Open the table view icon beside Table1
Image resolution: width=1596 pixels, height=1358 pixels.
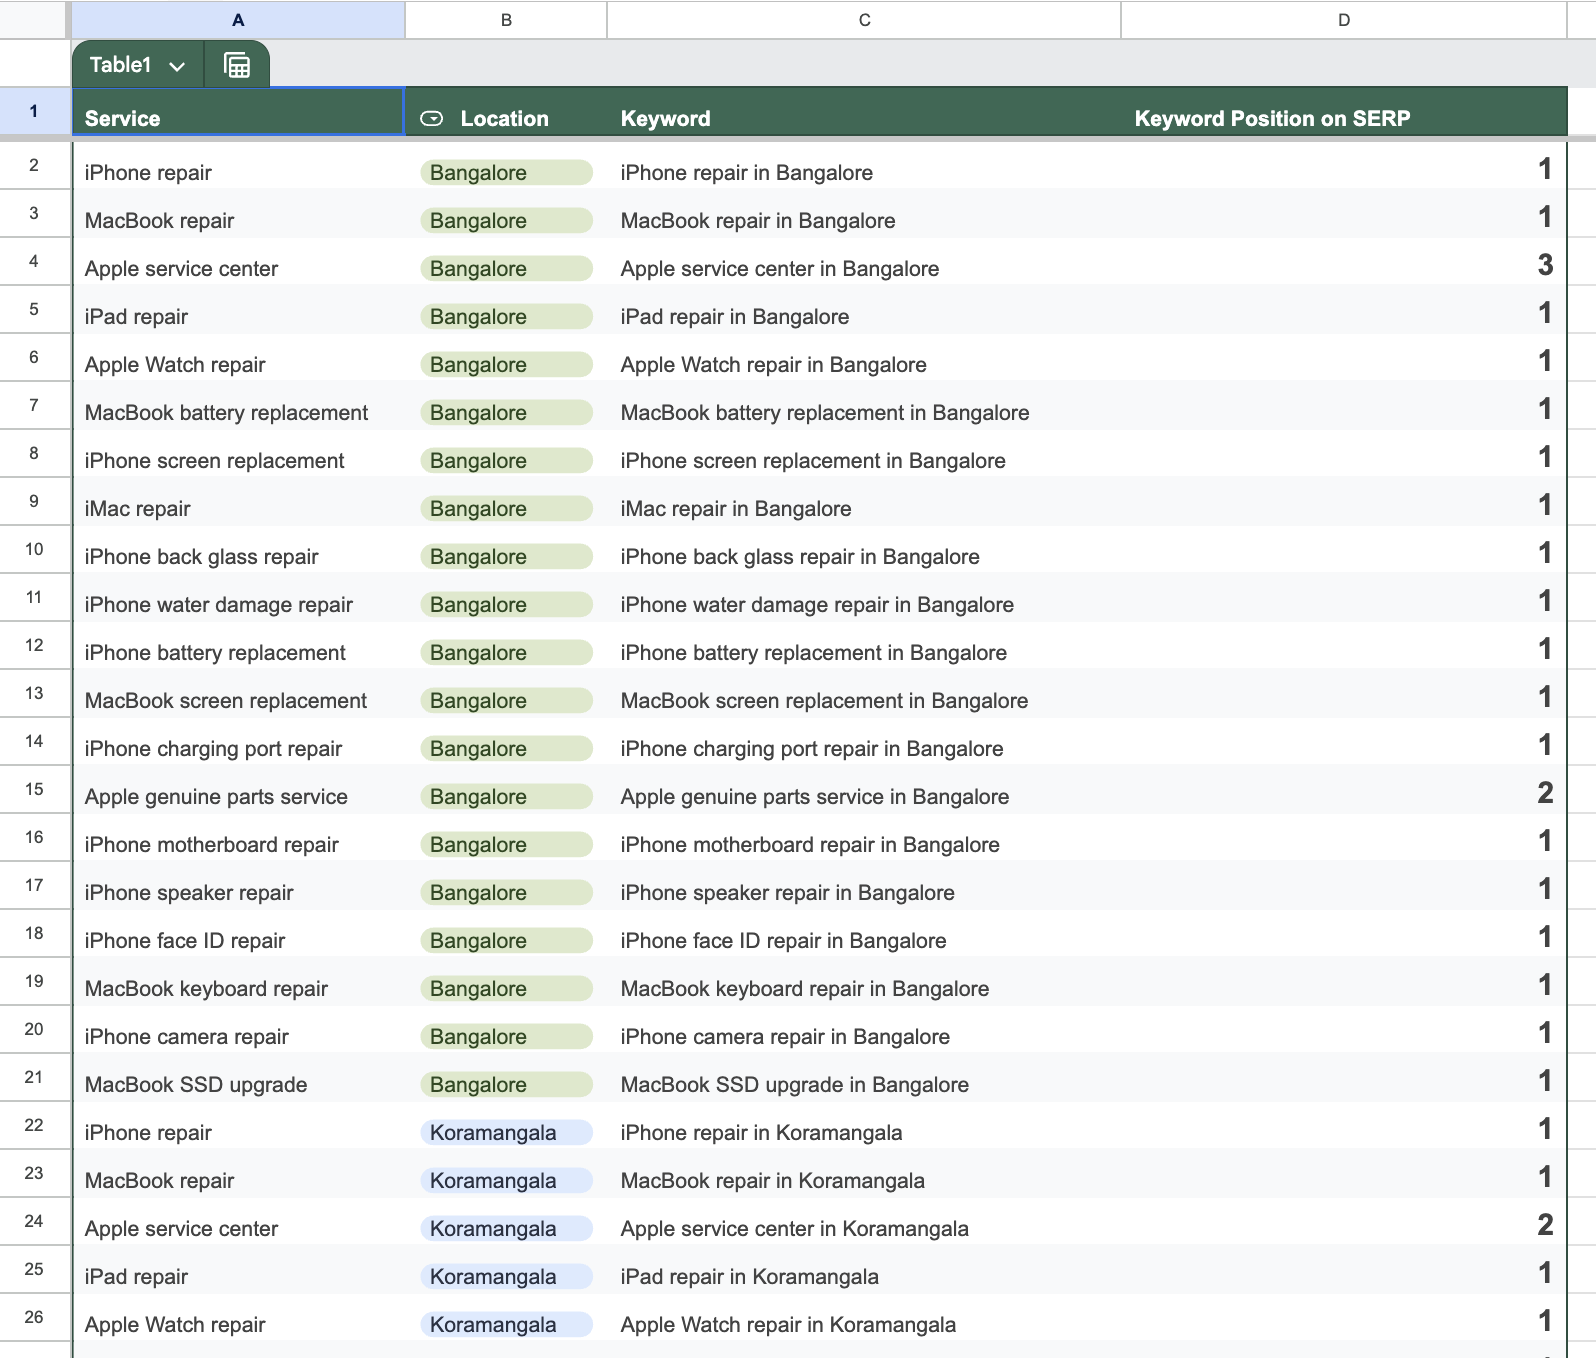tap(237, 65)
